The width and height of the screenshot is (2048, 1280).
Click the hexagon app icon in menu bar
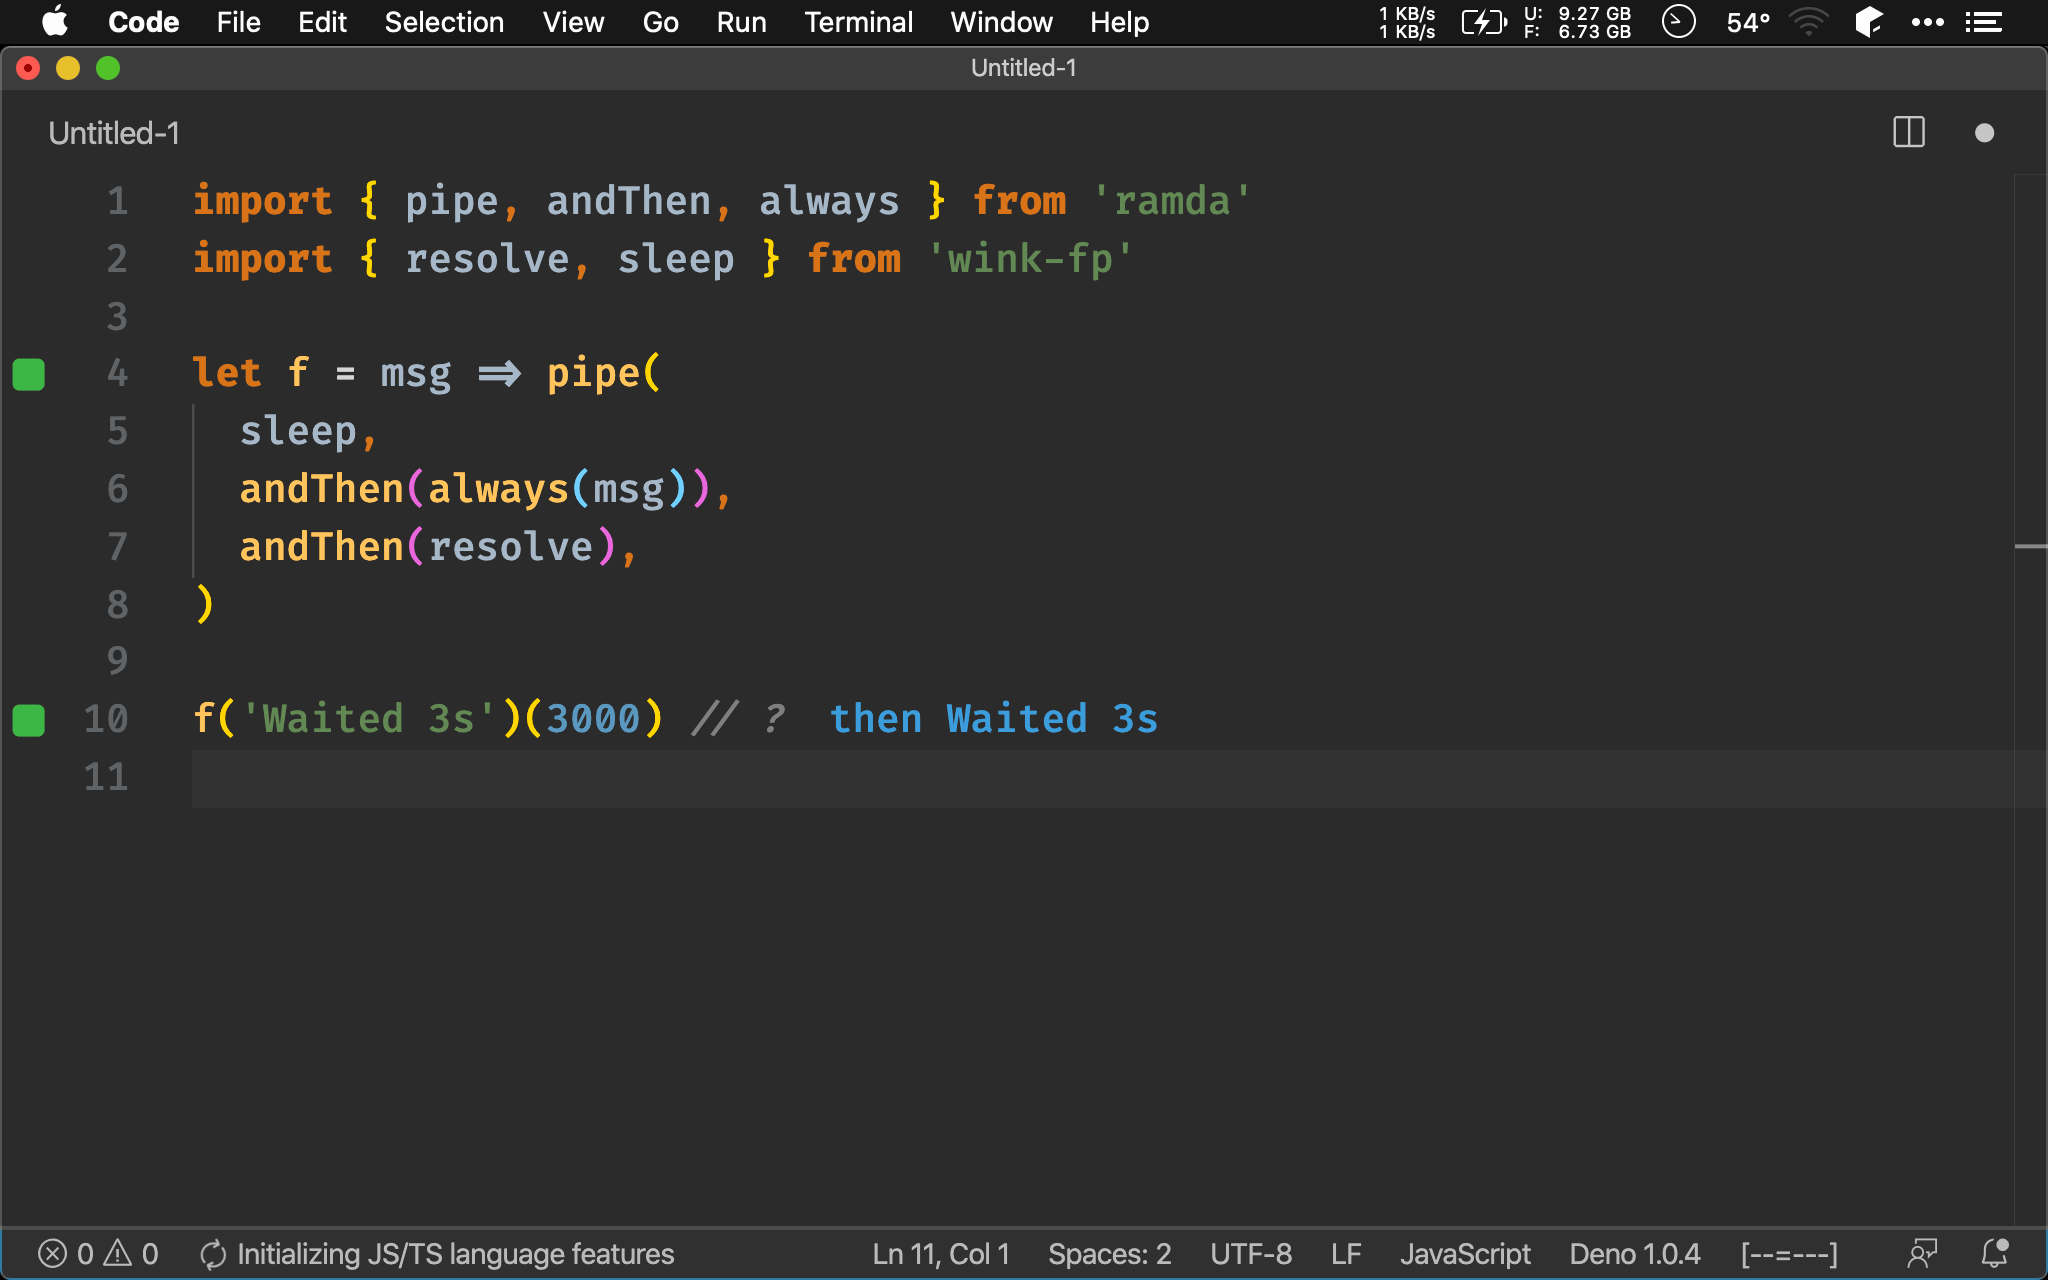[1869, 22]
